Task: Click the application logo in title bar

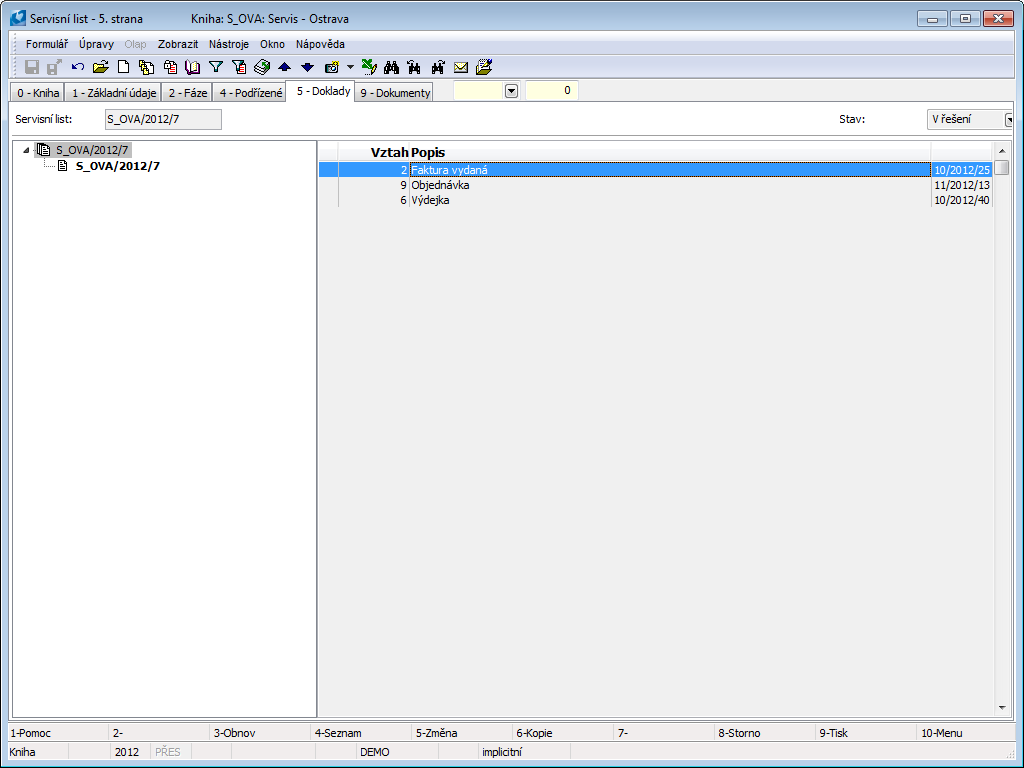Action: 18,18
